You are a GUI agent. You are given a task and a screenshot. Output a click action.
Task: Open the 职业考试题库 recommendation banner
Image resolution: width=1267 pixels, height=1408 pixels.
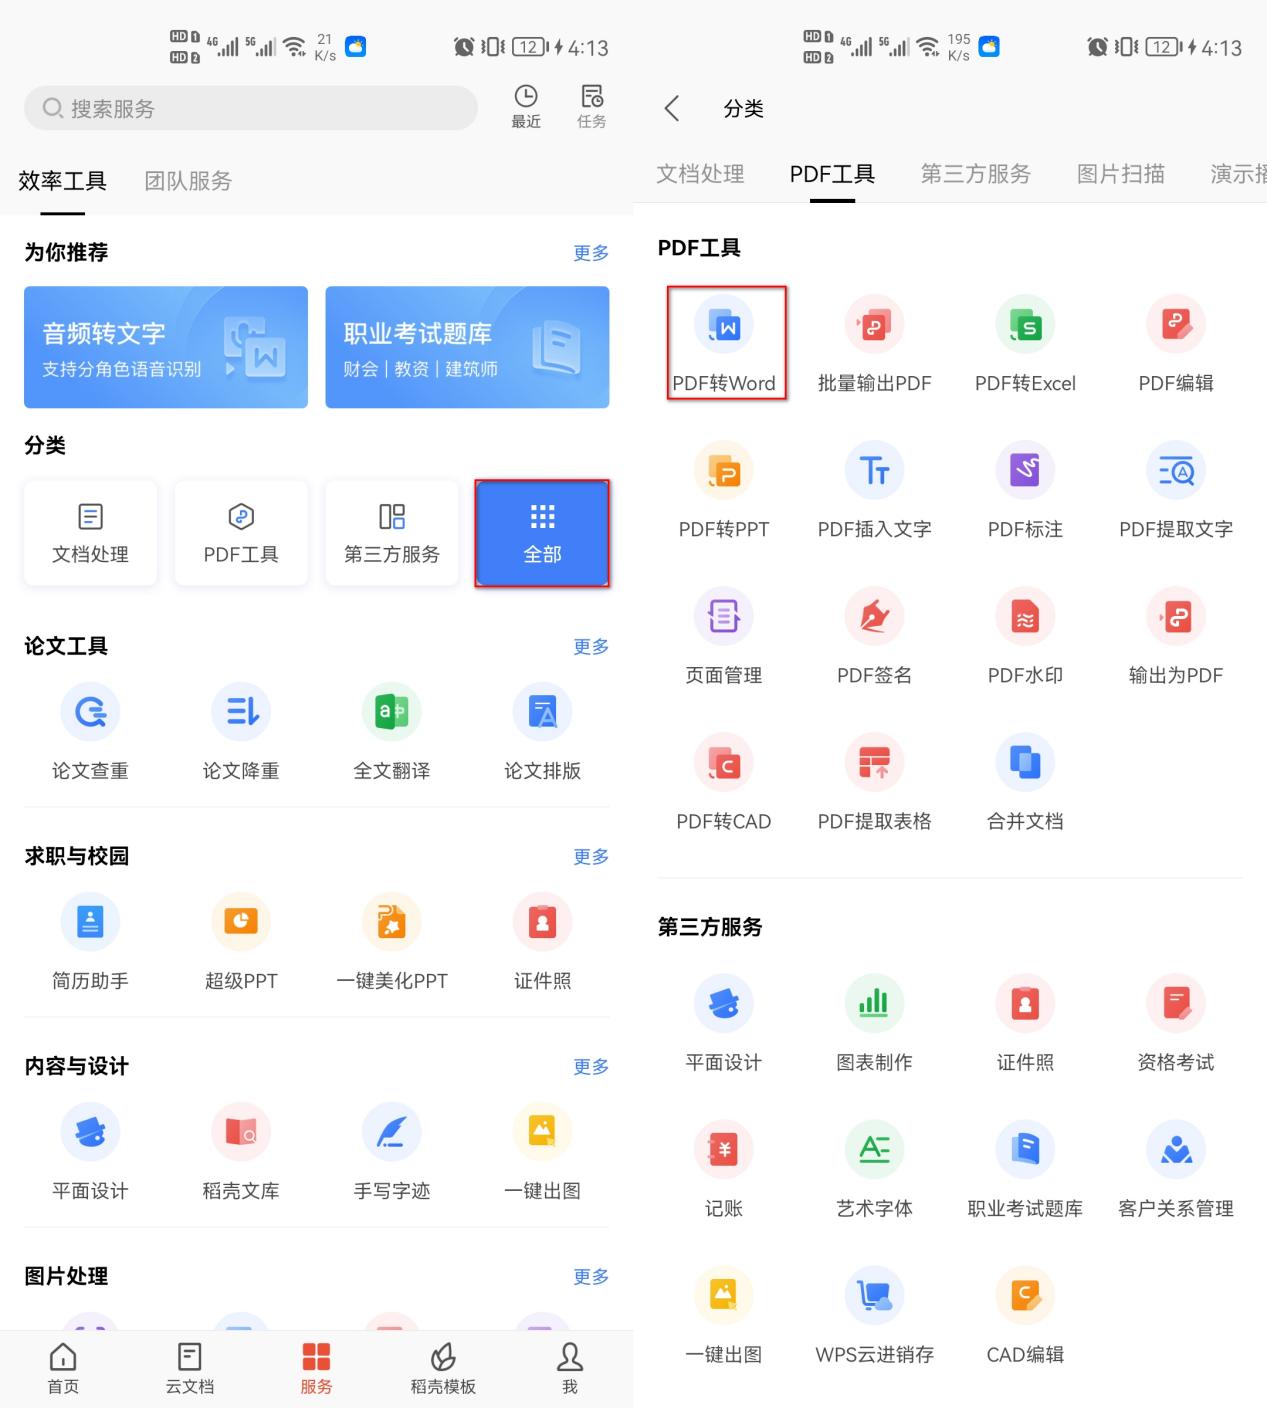(x=466, y=346)
